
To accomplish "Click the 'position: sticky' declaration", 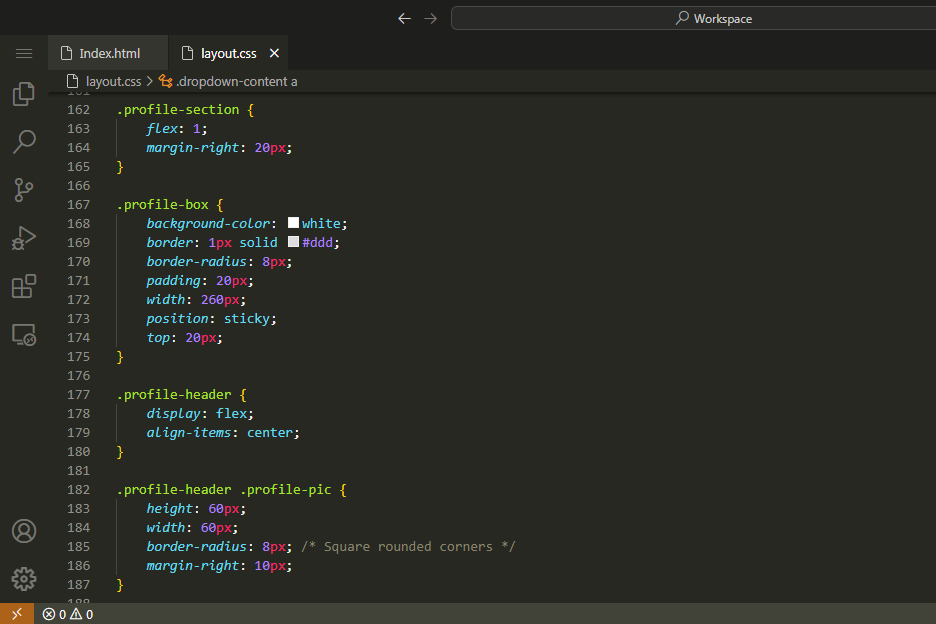I will point(211,319).
